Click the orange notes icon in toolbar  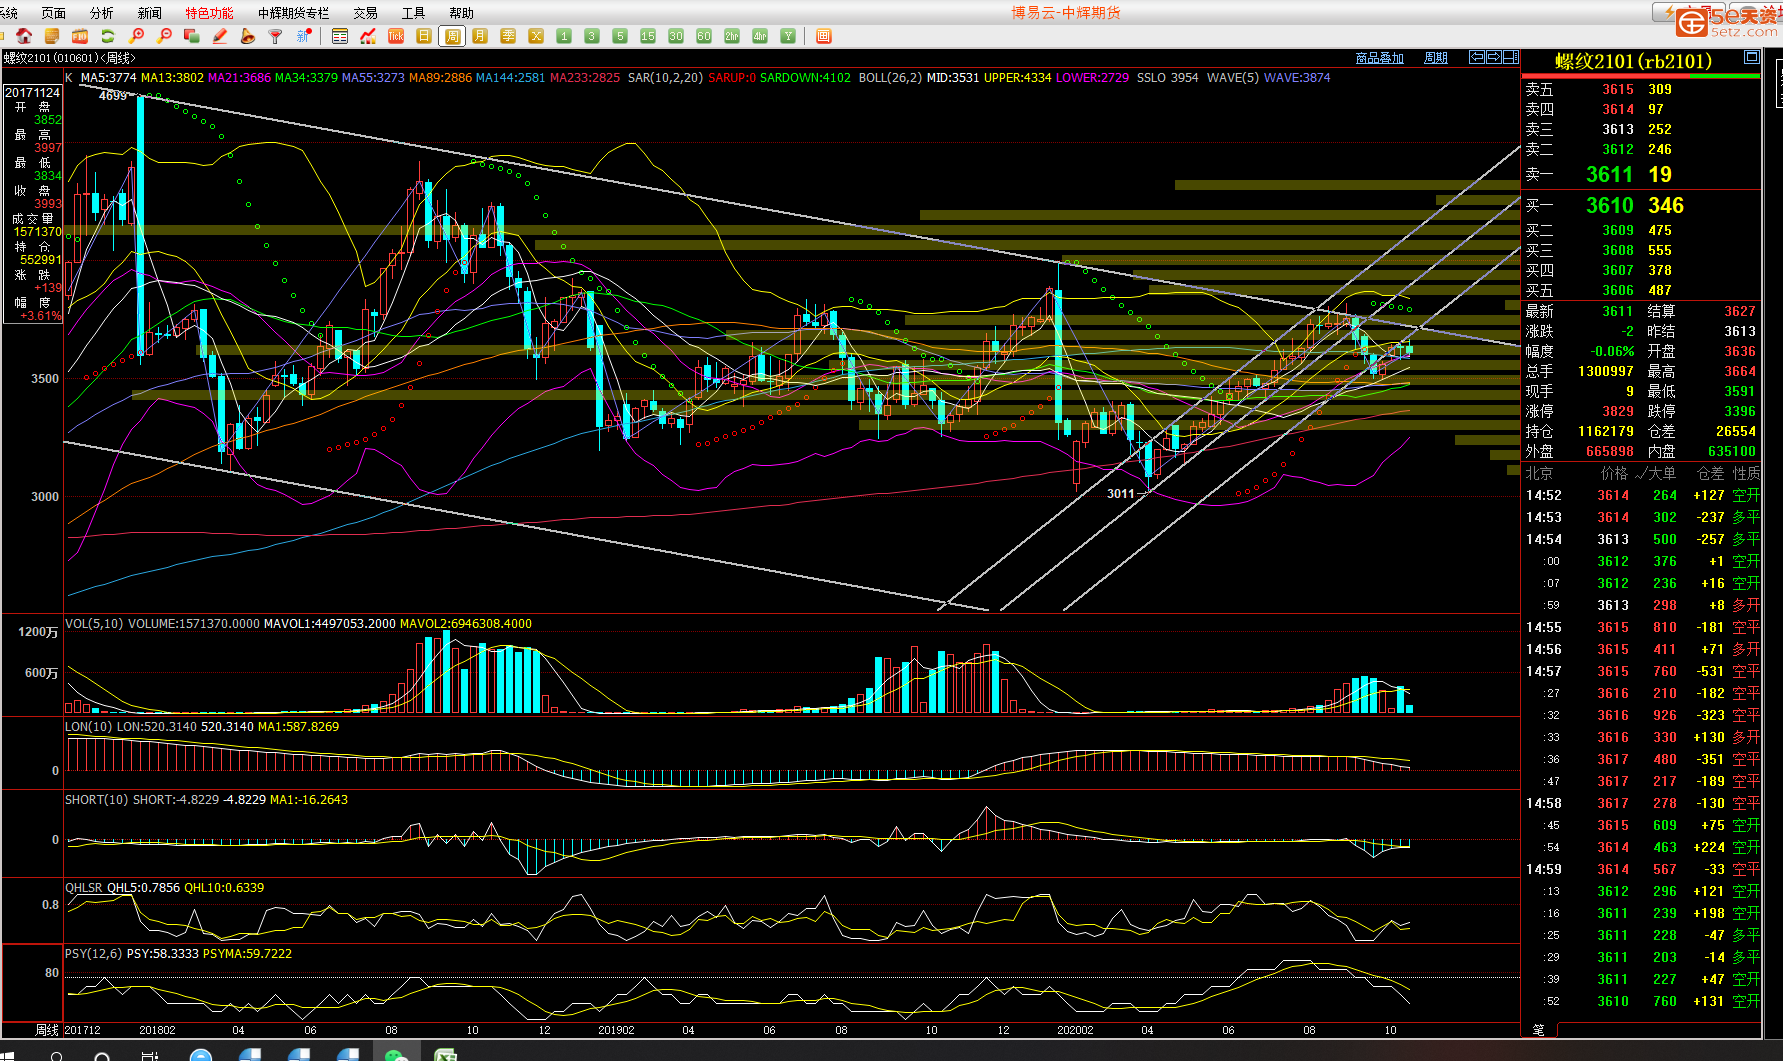pos(52,36)
